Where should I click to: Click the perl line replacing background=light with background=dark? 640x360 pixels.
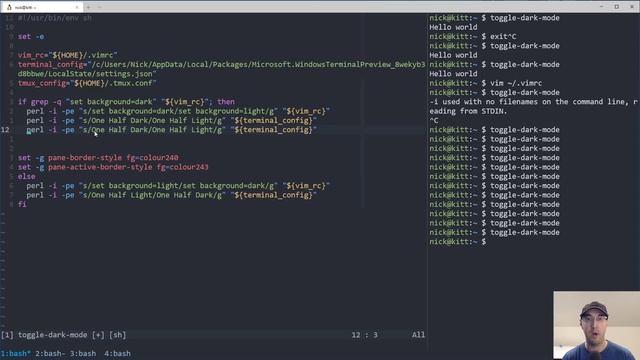178,186
